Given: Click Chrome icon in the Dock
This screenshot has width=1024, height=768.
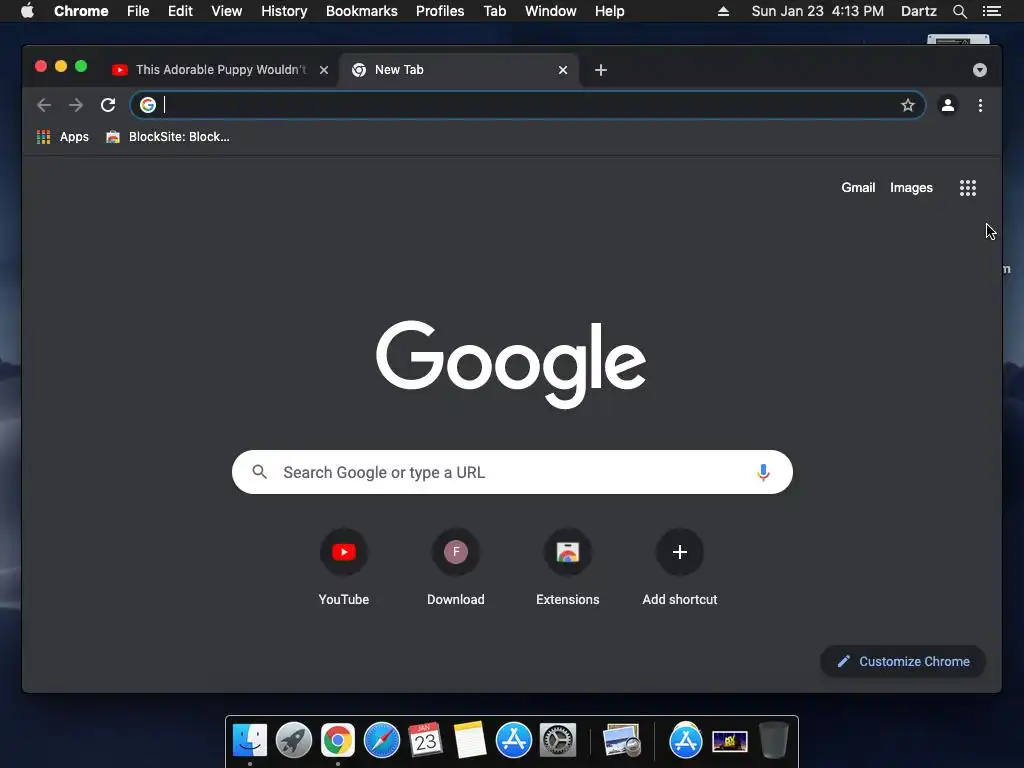Looking at the screenshot, I should tap(338, 741).
